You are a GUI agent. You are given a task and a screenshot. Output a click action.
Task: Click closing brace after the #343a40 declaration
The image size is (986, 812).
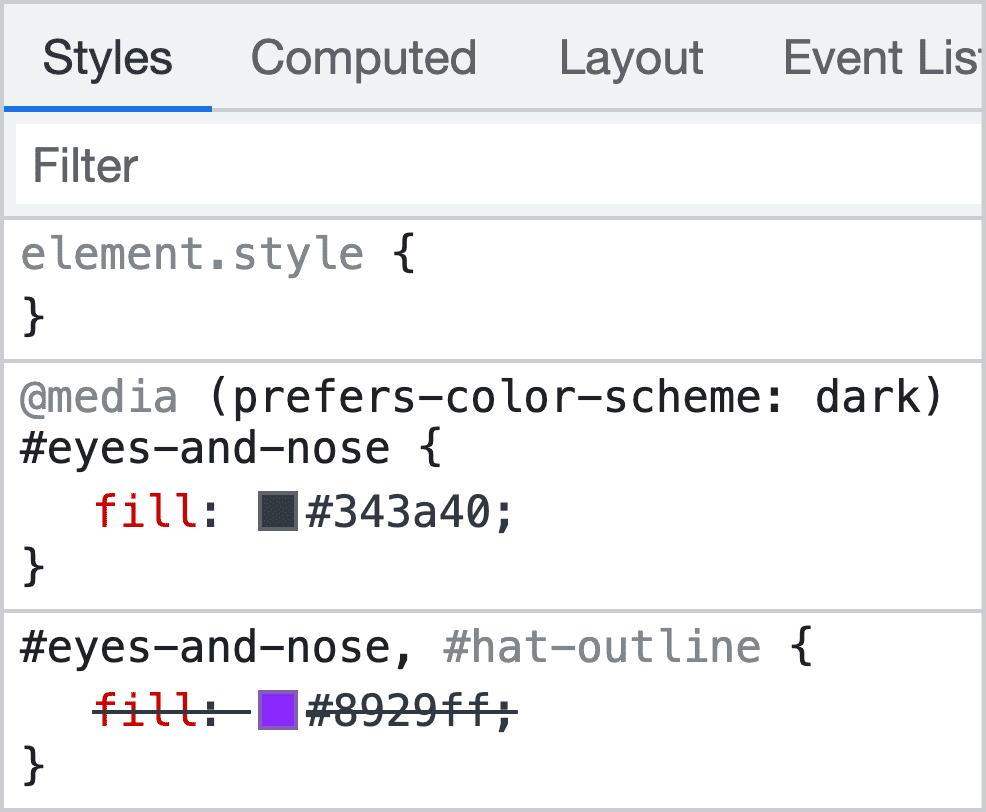coord(33,567)
